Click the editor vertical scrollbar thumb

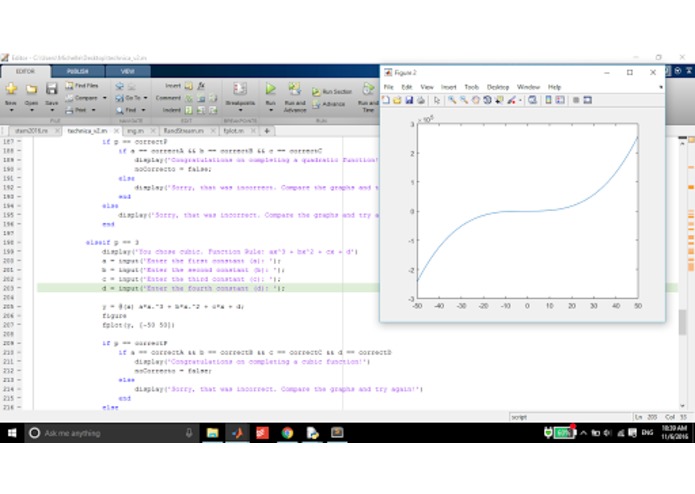pyautogui.click(x=682, y=322)
